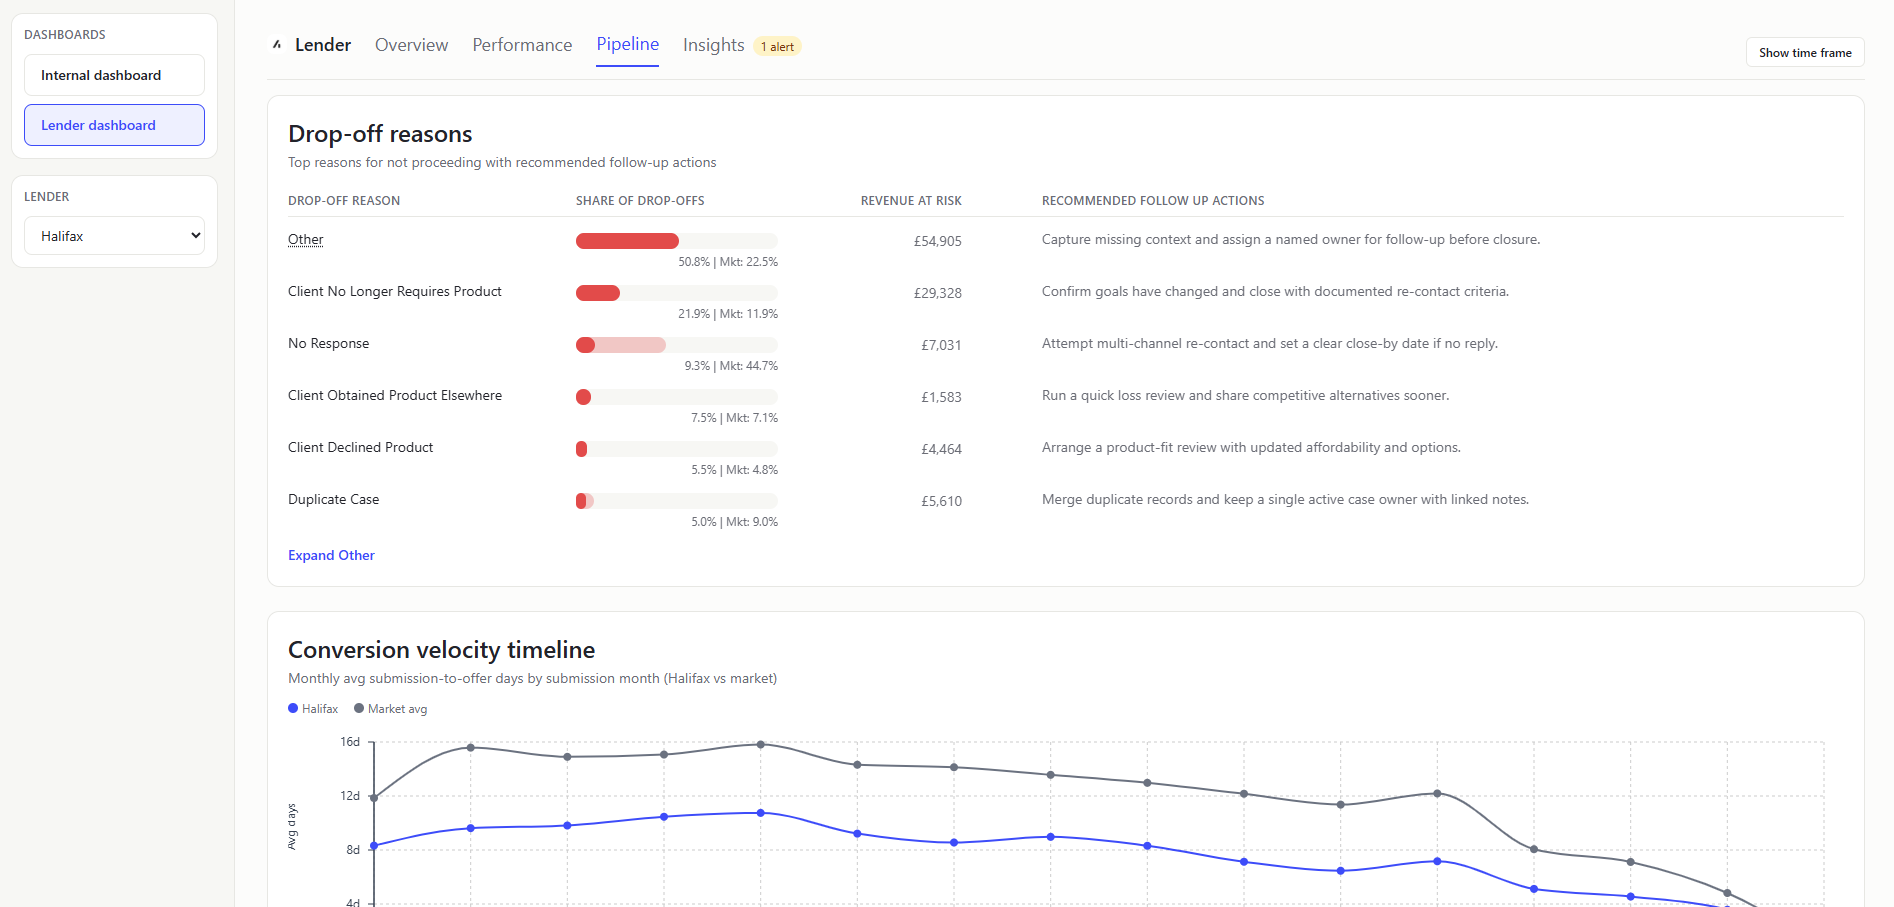The width and height of the screenshot is (1894, 907).
Task: Click the blue Halifax legend dot
Action: (x=292, y=708)
